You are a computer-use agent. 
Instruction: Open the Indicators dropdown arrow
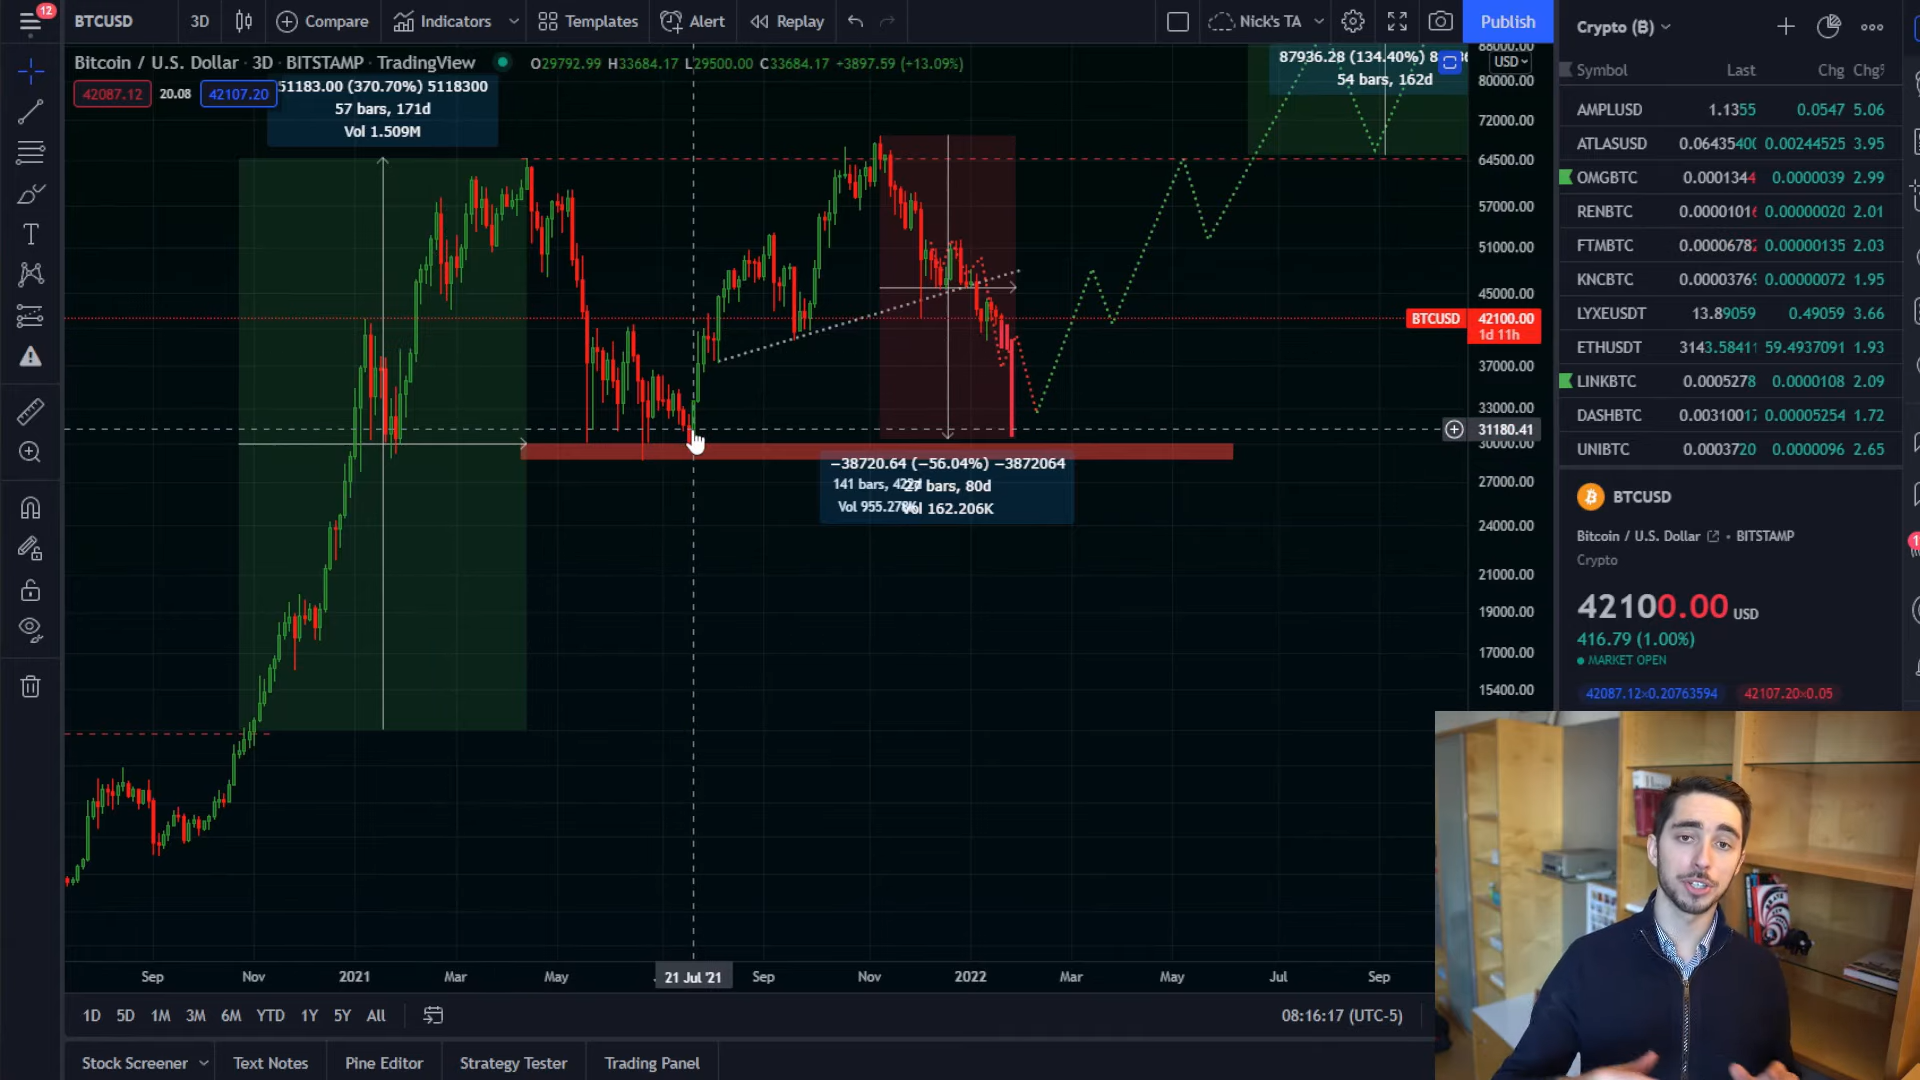pos(513,21)
